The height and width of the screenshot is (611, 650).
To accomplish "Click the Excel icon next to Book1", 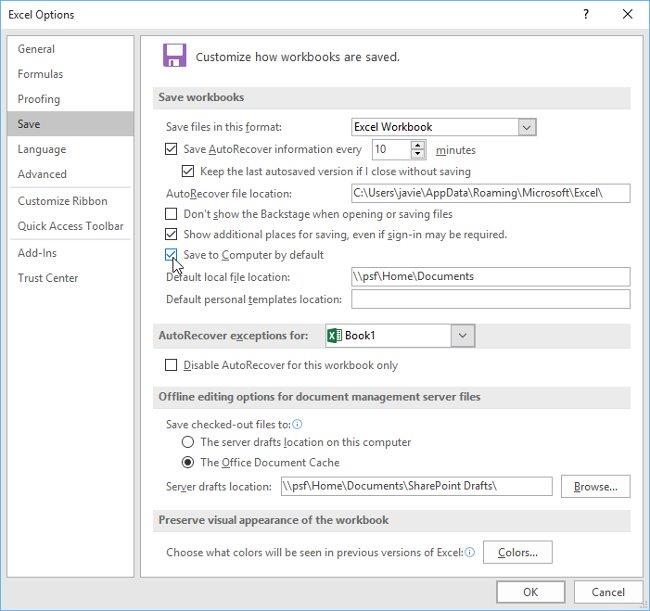I will point(335,336).
